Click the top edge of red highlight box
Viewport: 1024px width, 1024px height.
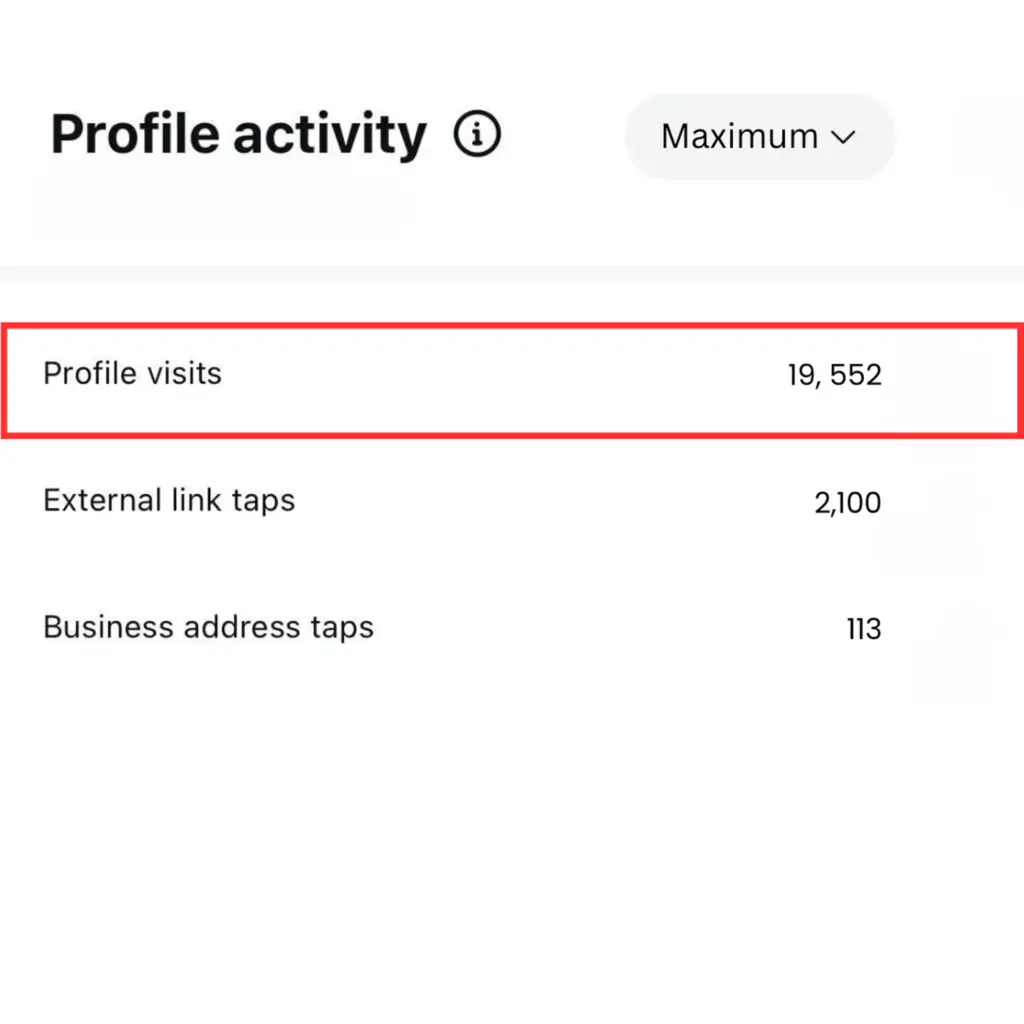(x=510, y=325)
